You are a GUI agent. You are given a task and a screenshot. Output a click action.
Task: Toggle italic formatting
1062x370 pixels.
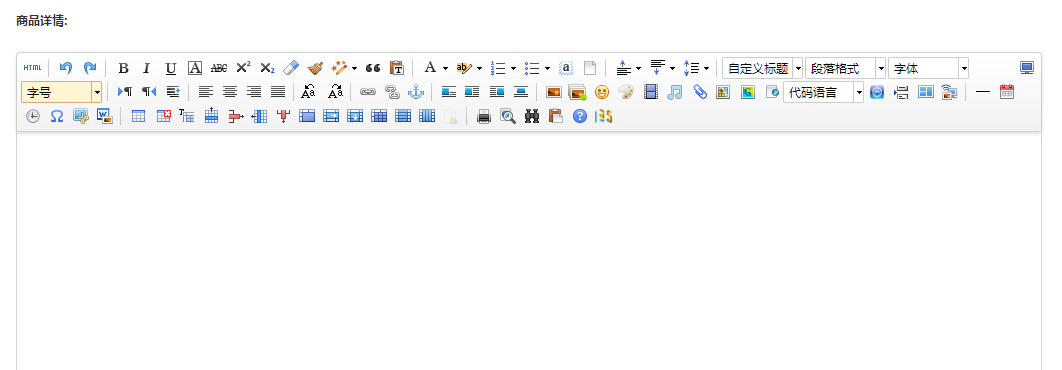146,68
